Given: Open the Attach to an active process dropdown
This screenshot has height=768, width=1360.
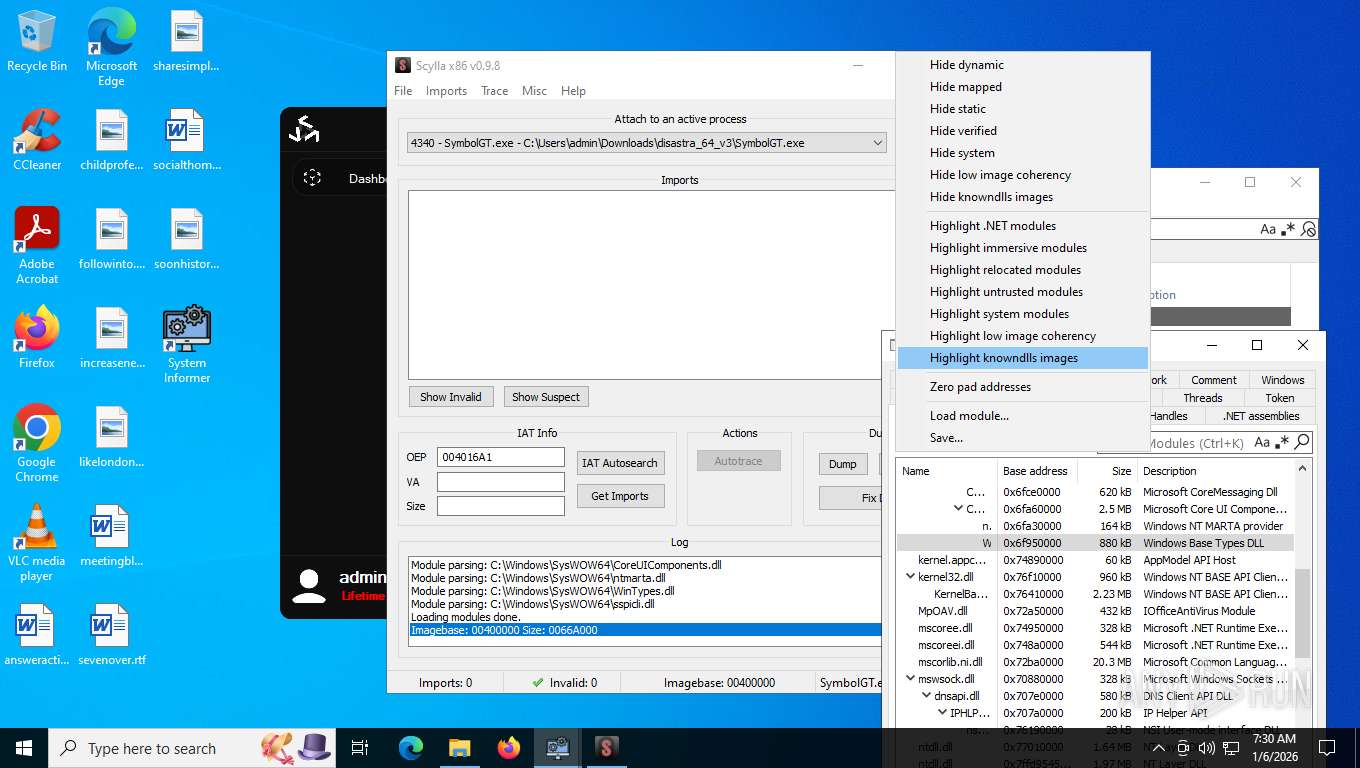Looking at the screenshot, I should point(647,143).
